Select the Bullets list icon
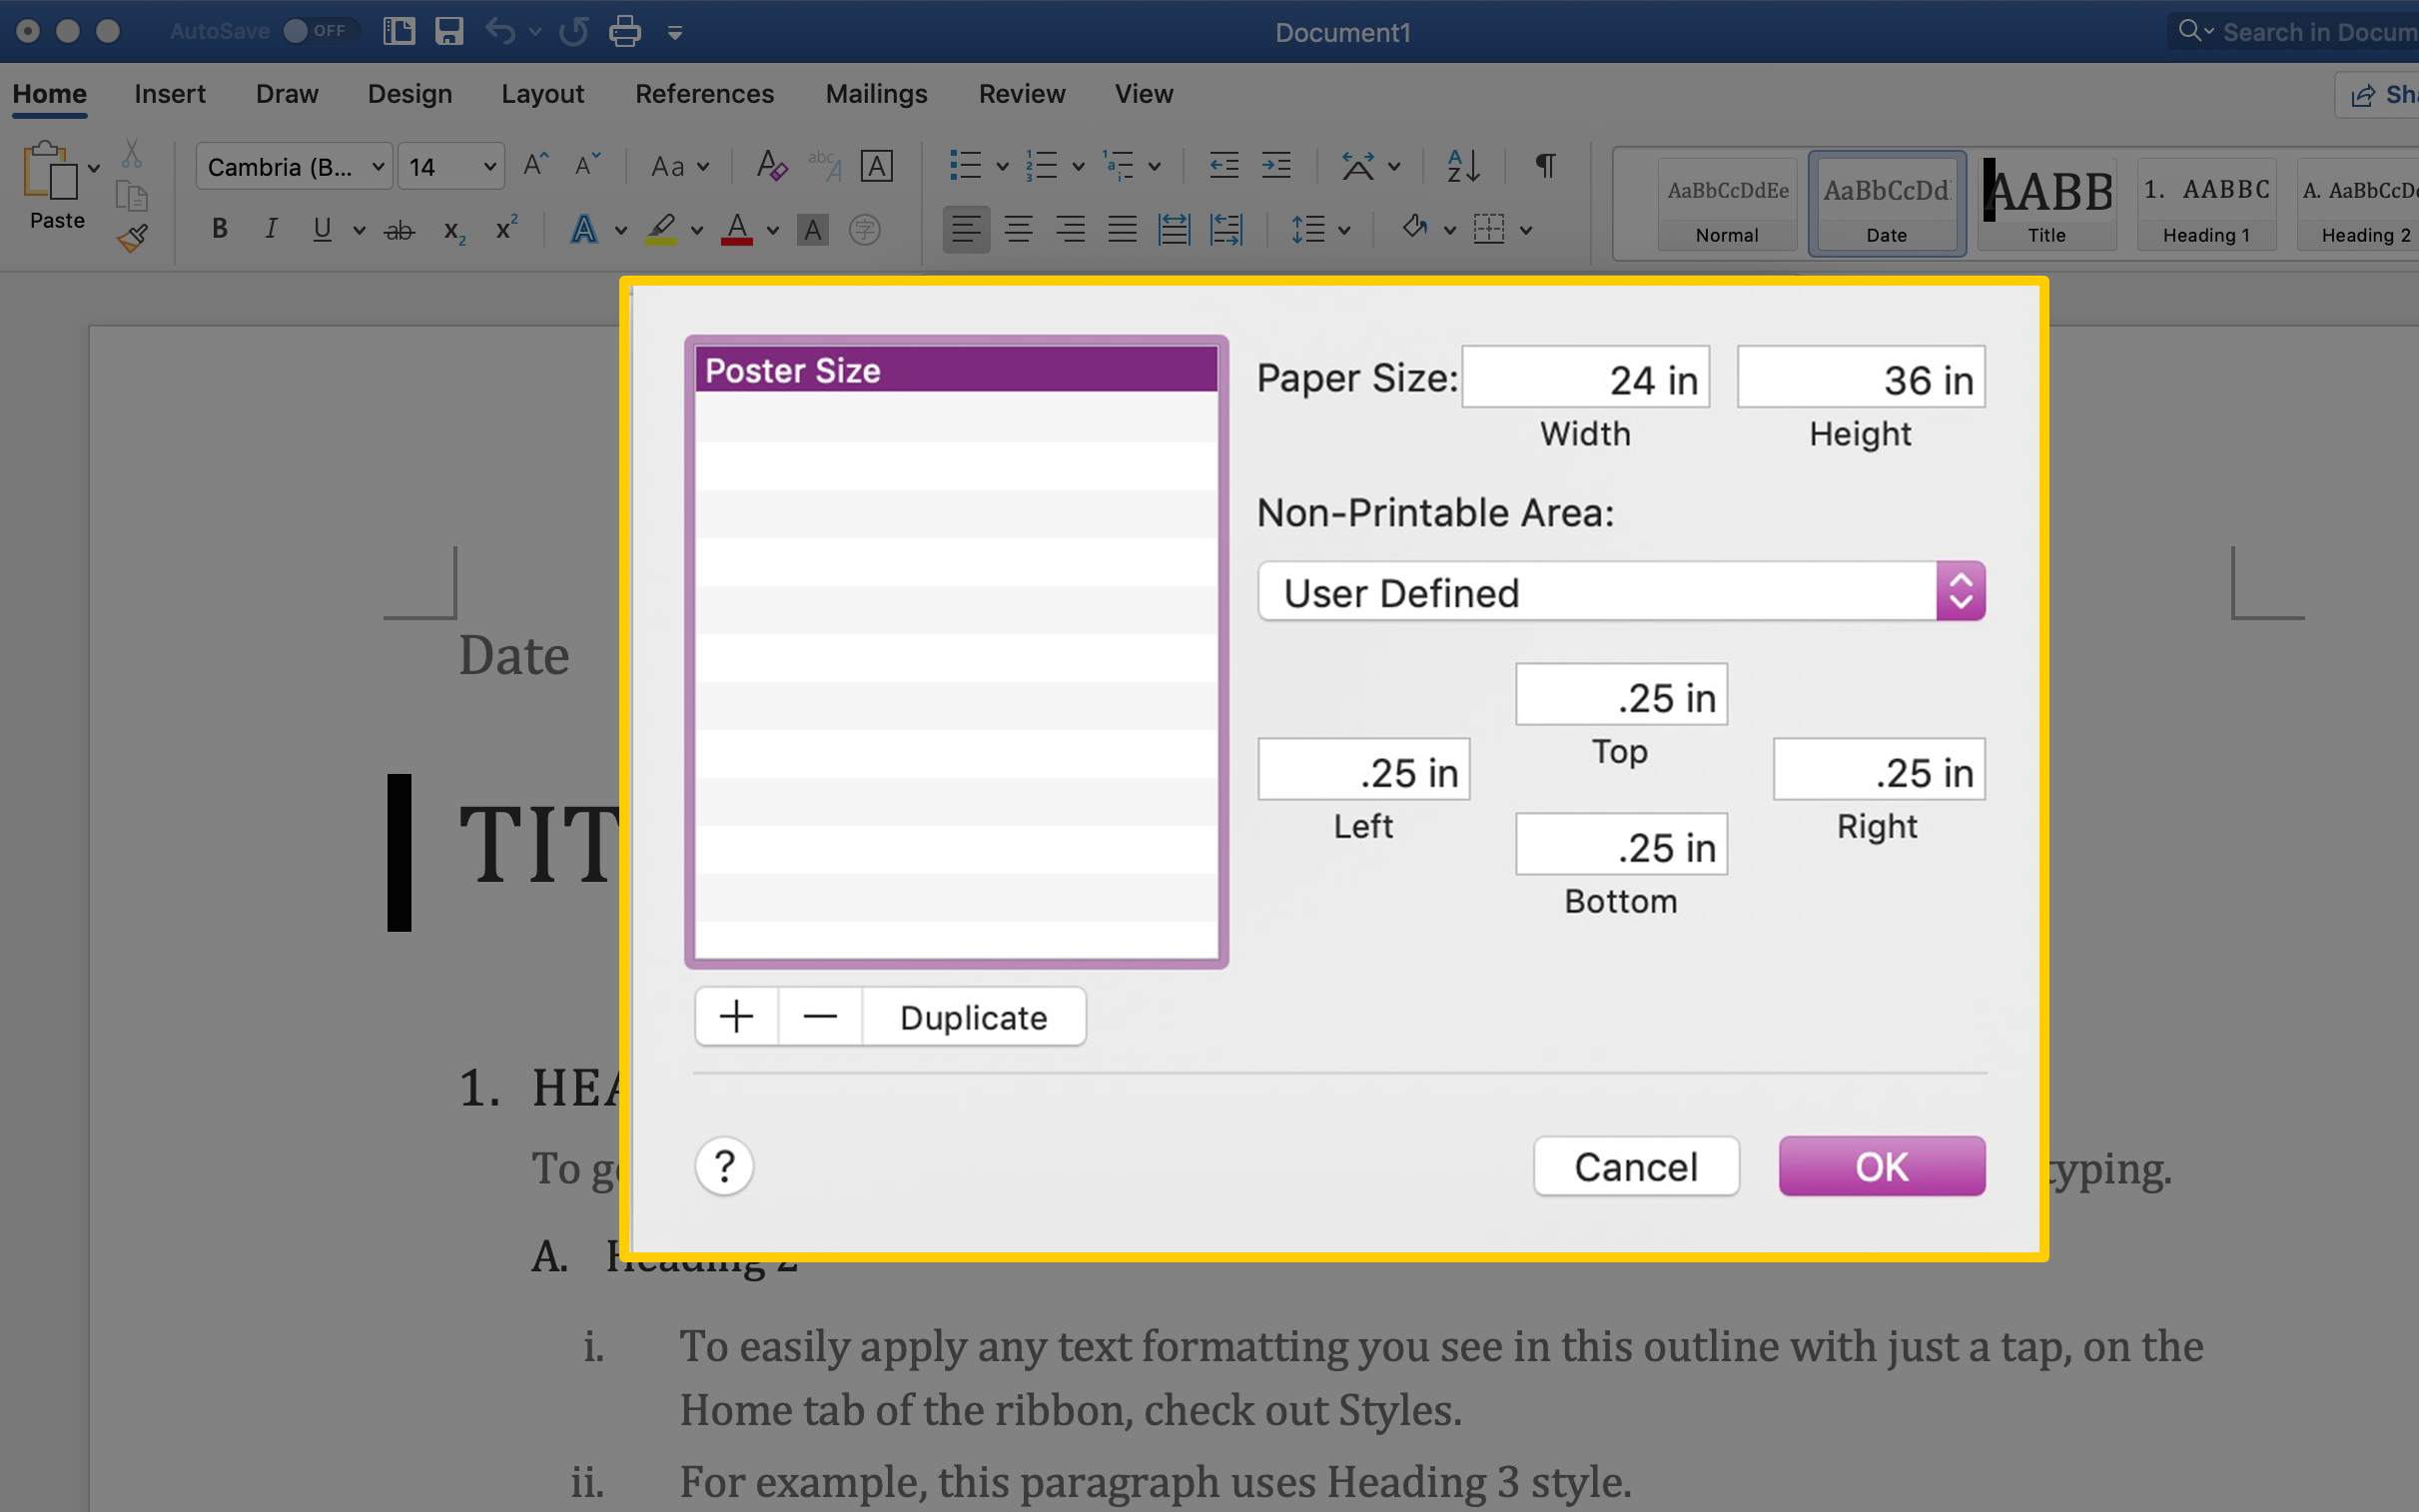The width and height of the screenshot is (2419, 1512). tap(963, 164)
